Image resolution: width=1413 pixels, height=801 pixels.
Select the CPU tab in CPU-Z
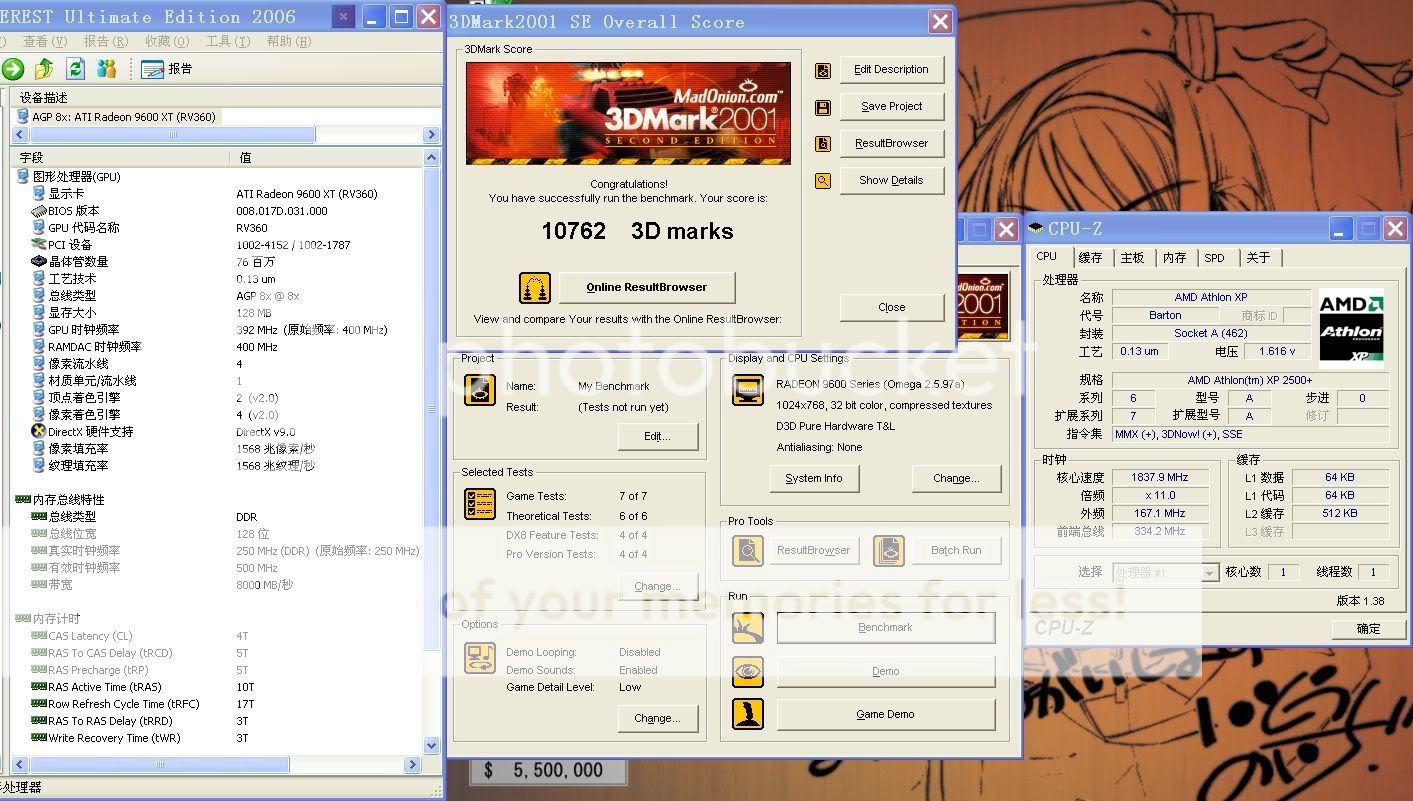pyautogui.click(x=1047, y=257)
